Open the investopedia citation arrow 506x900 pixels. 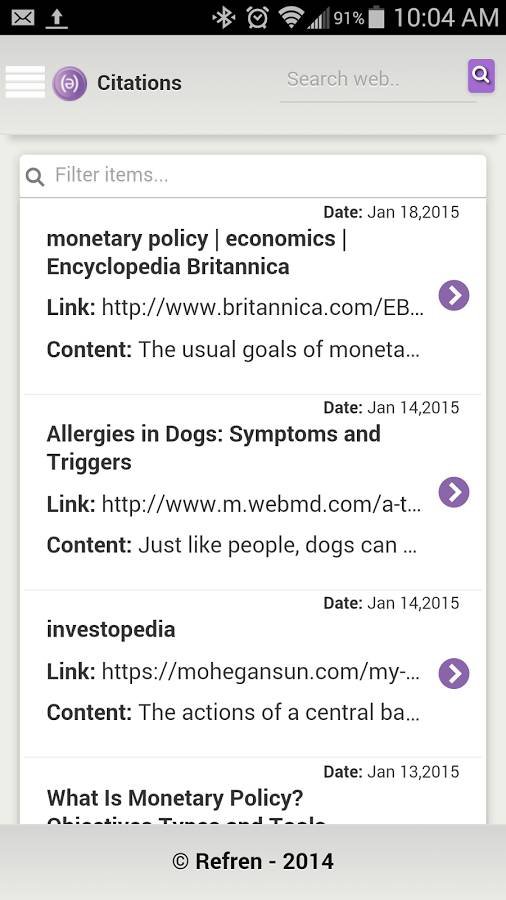[x=454, y=673]
